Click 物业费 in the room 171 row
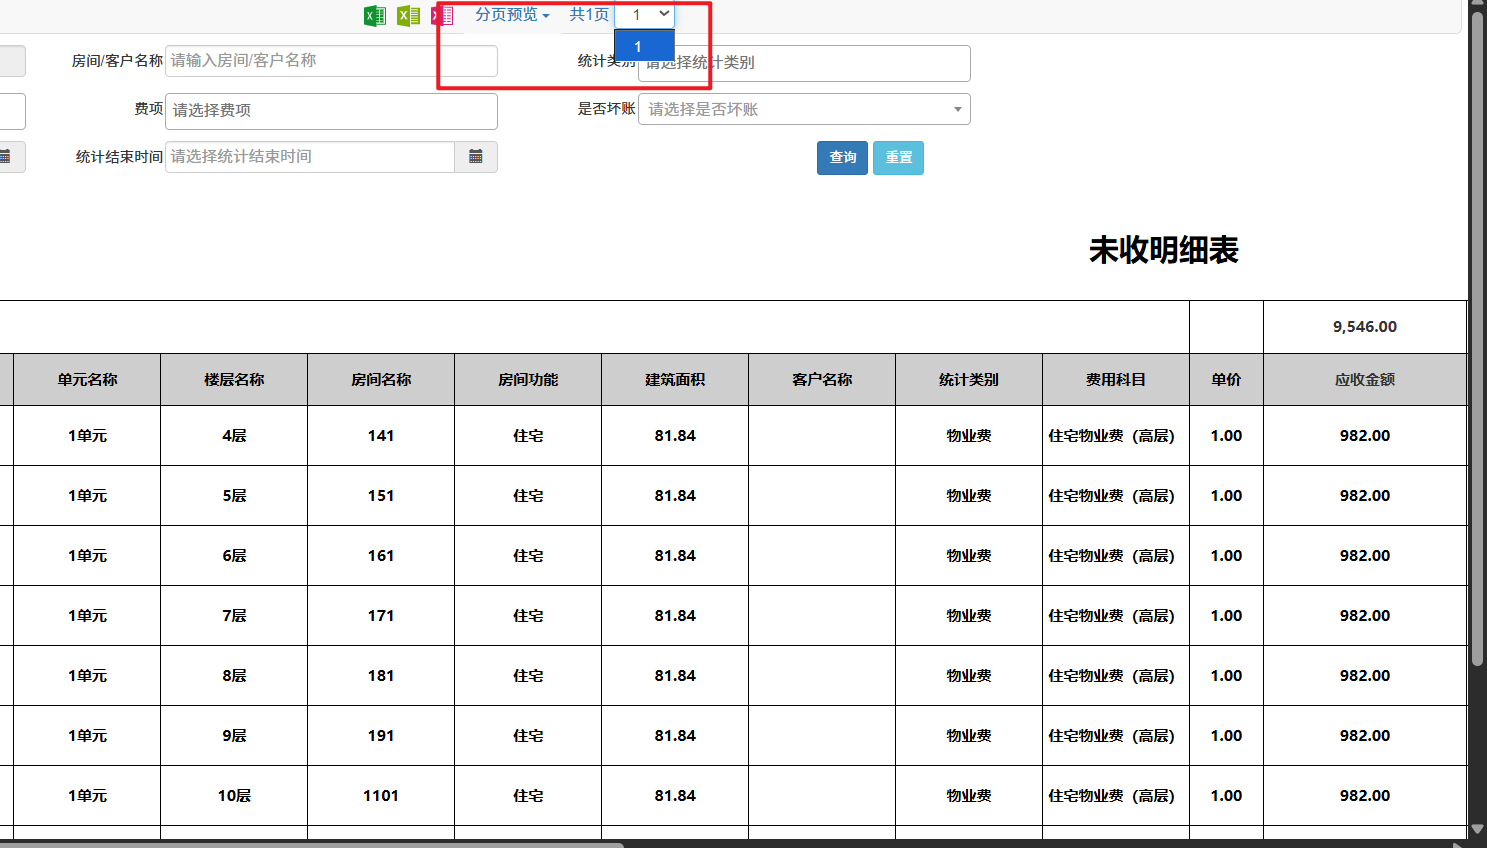The image size is (1487, 848). click(969, 616)
